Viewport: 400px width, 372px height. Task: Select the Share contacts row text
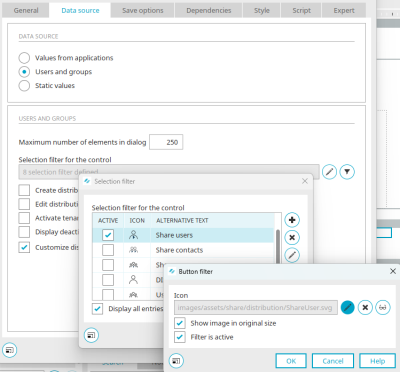point(179,250)
